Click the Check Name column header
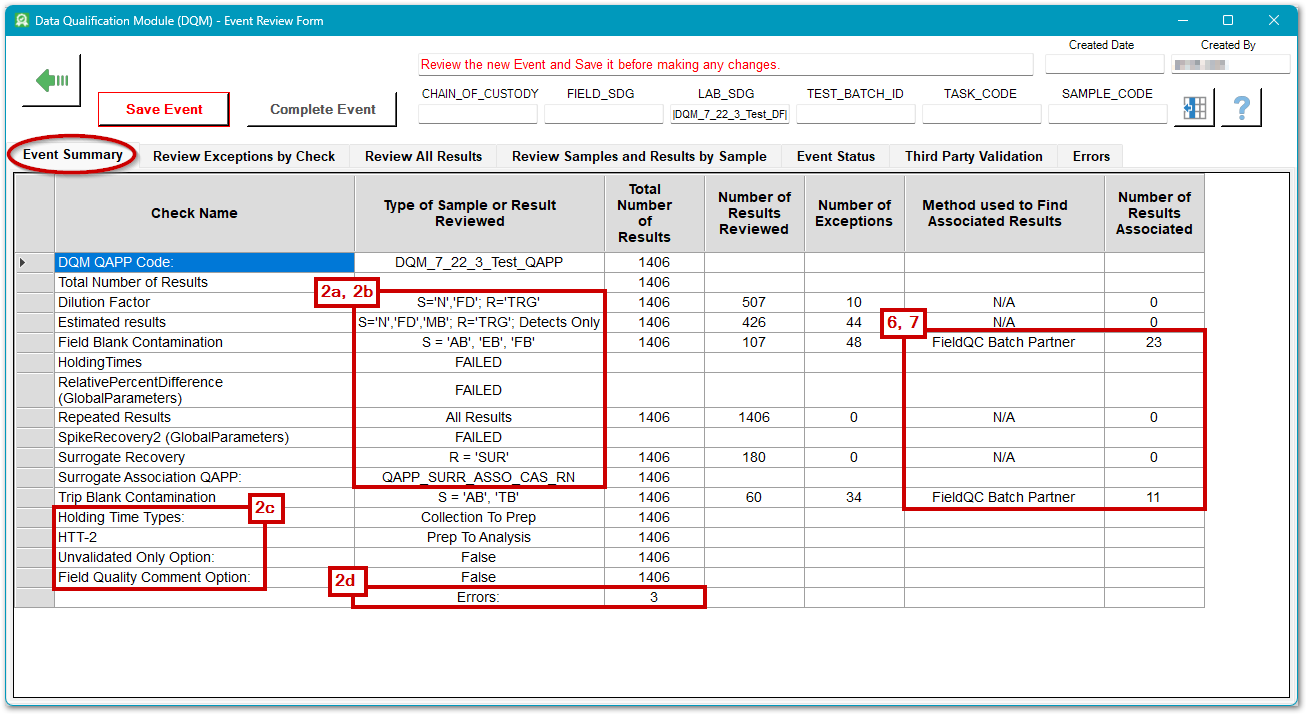The height and width of the screenshot is (715, 1307). 194,213
